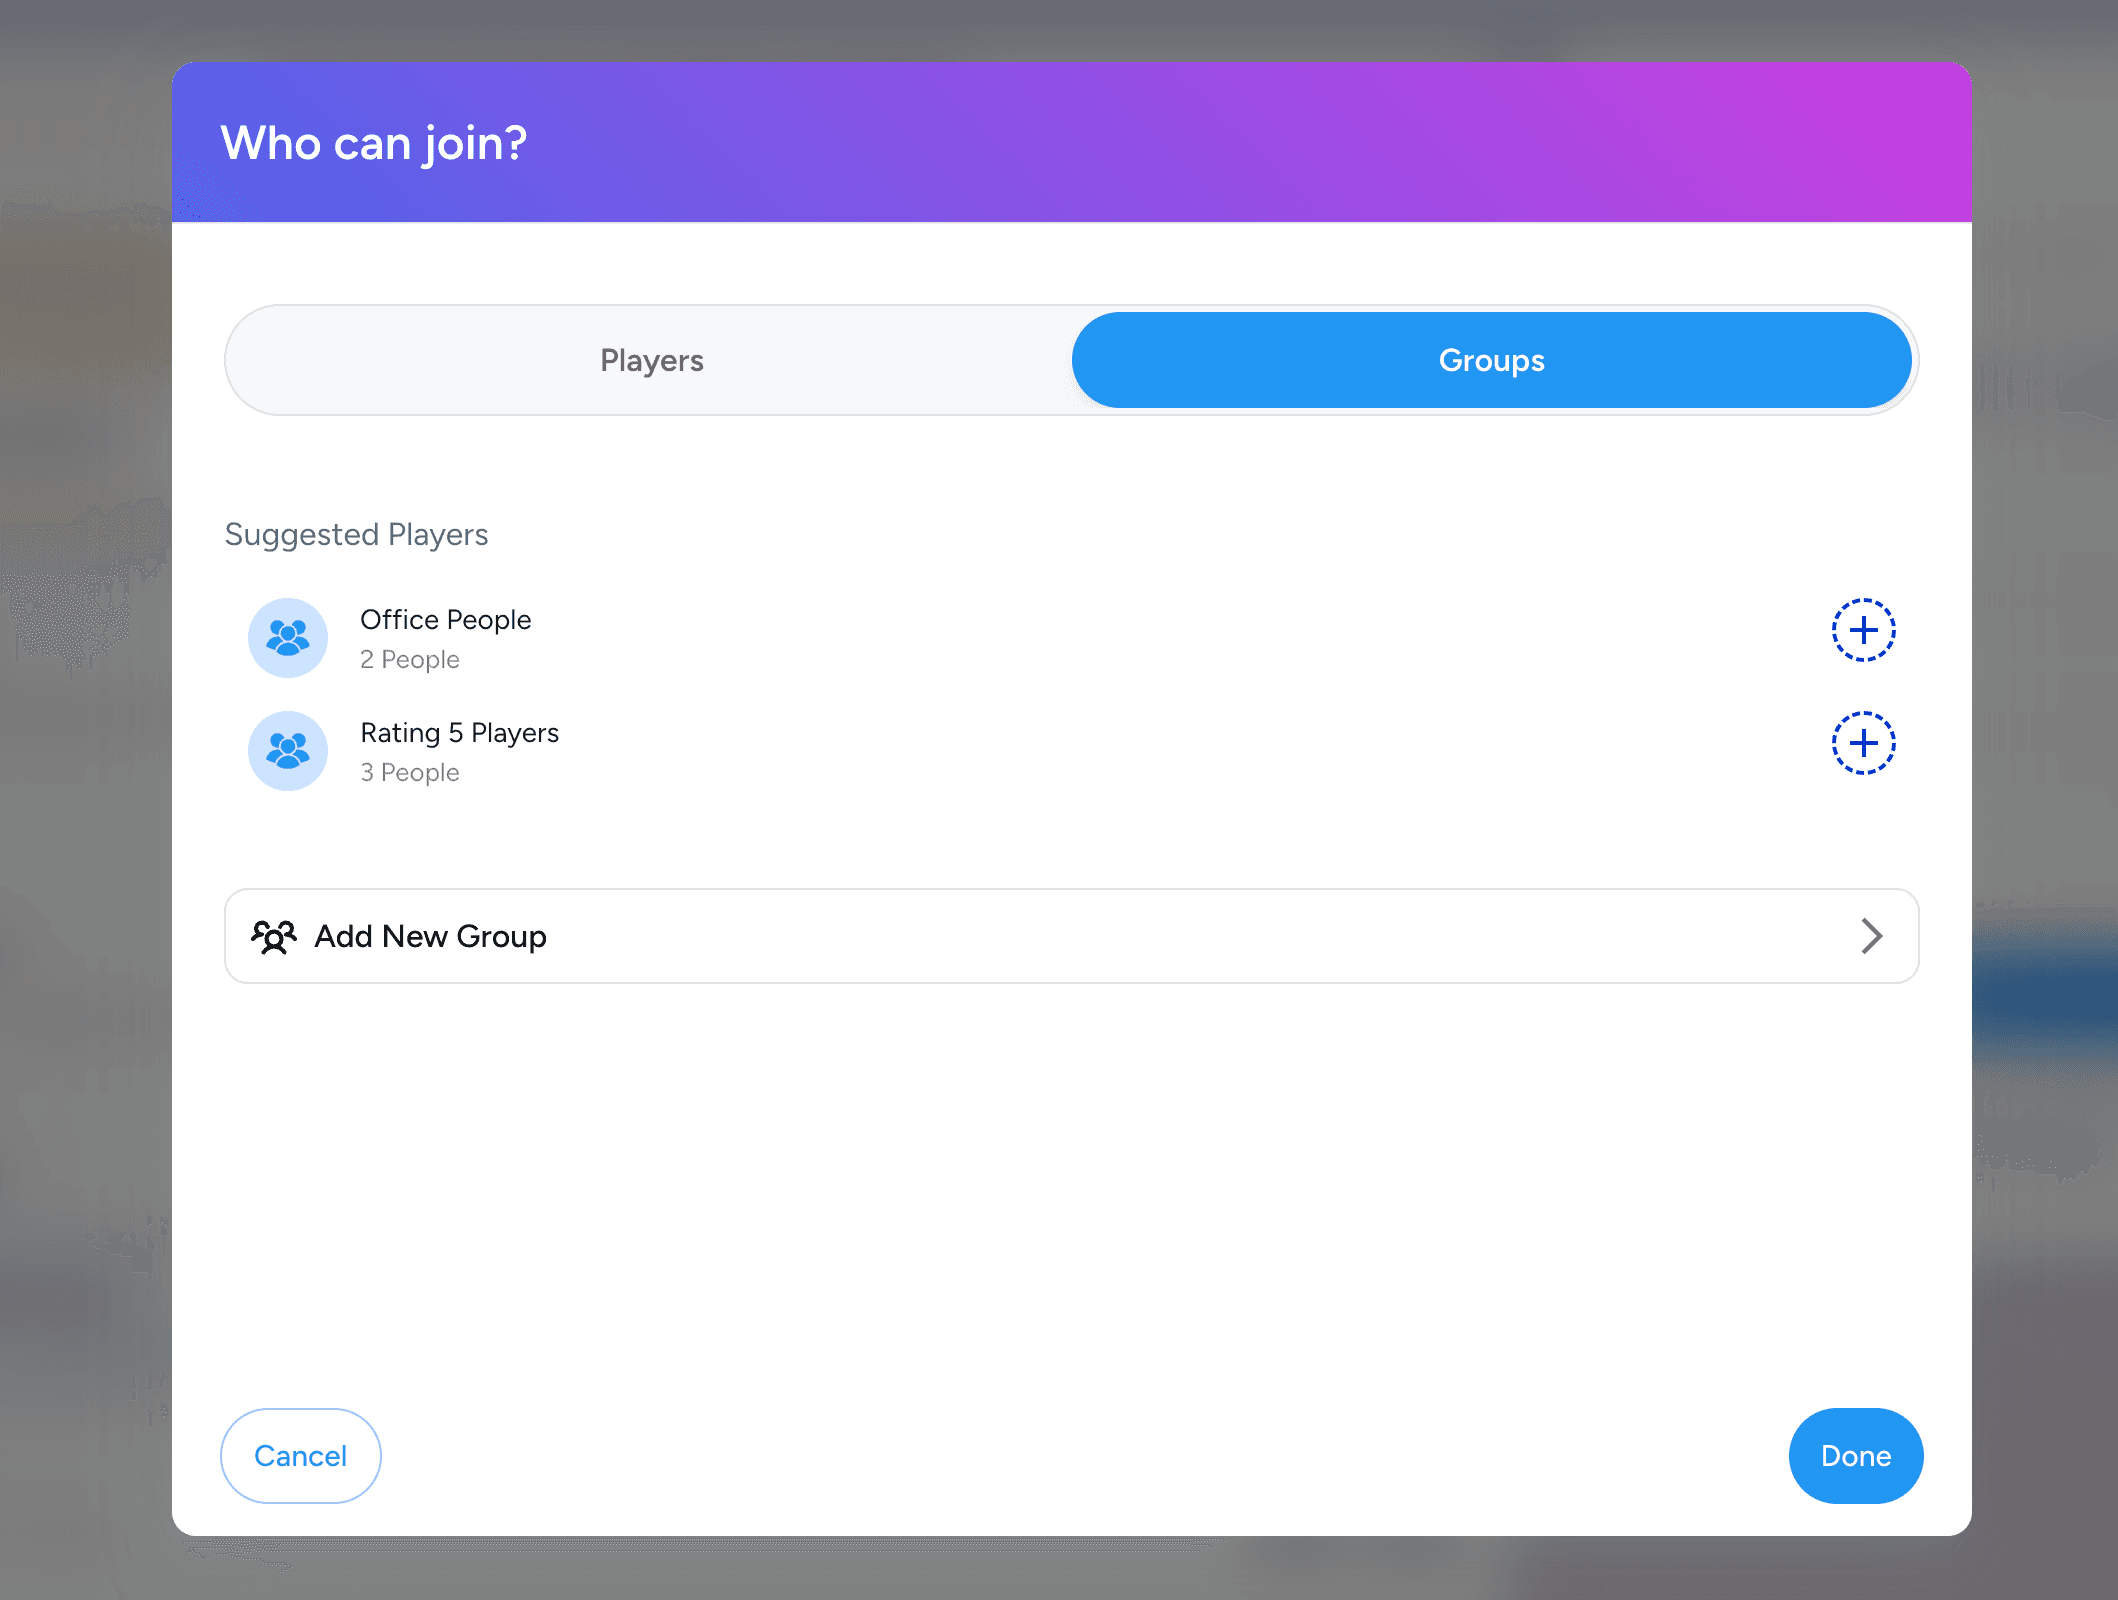This screenshot has height=1600, width=2118.
Task: Add Rating 5 Players group plus icon
Action: pyautogui.click(x=1863, y=743)
